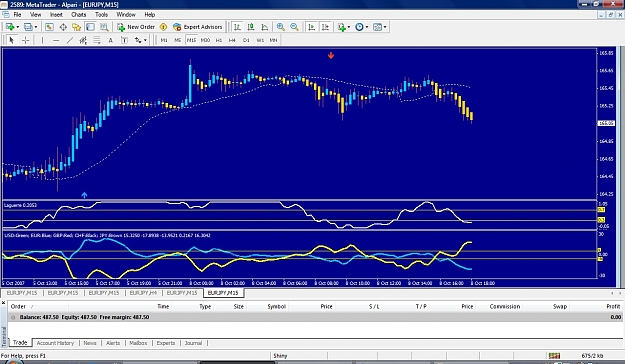Open the View menu

coord(35,14)
